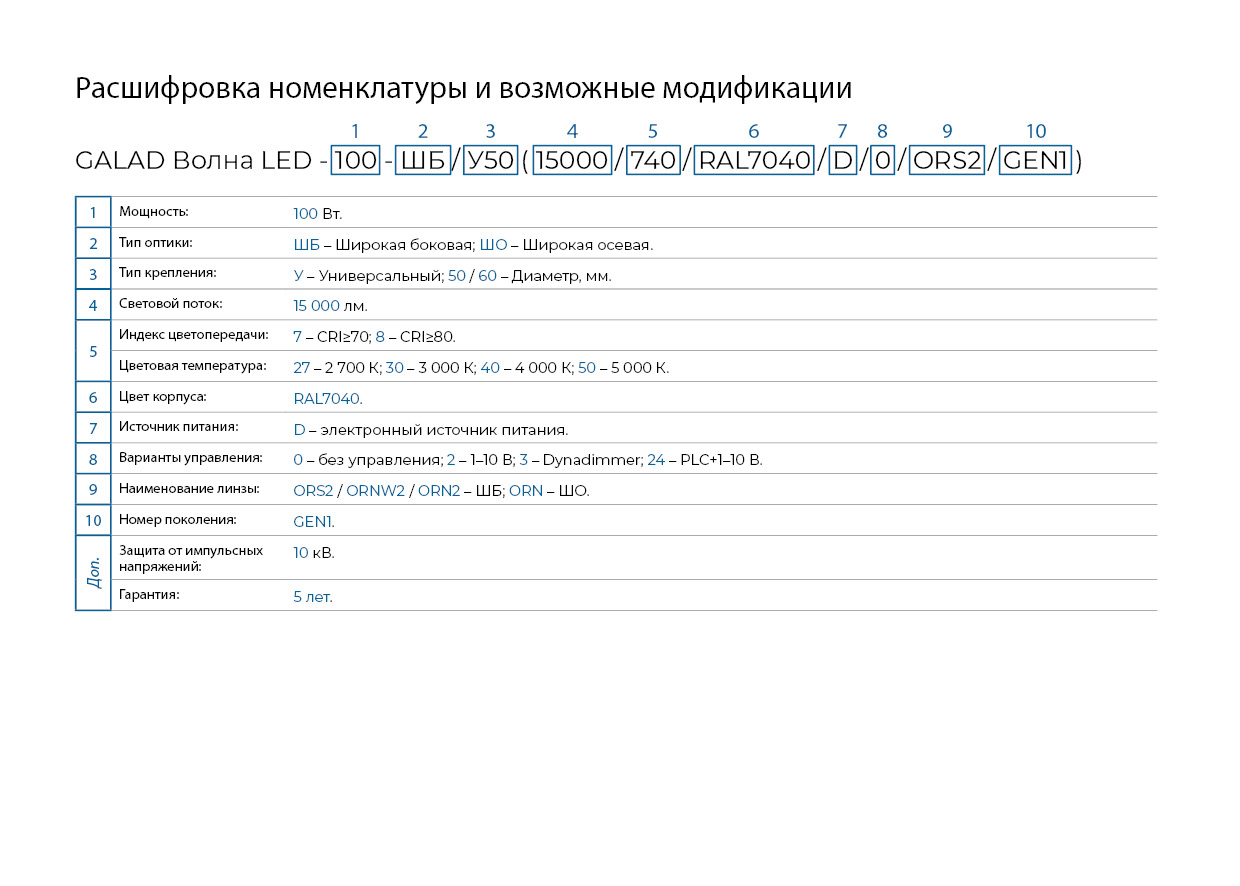Click the boxed 'ШБ' optics code segment
This screenshot has height=886, width=1240.
tap(423, 161)
